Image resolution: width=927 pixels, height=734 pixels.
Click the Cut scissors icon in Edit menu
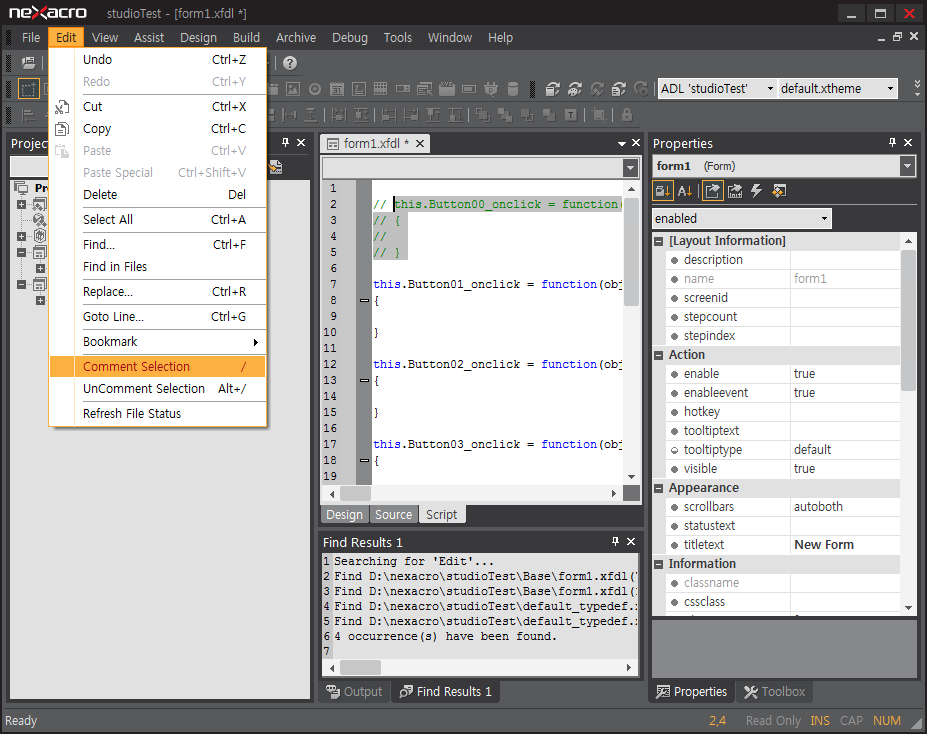tap(62, 107)
